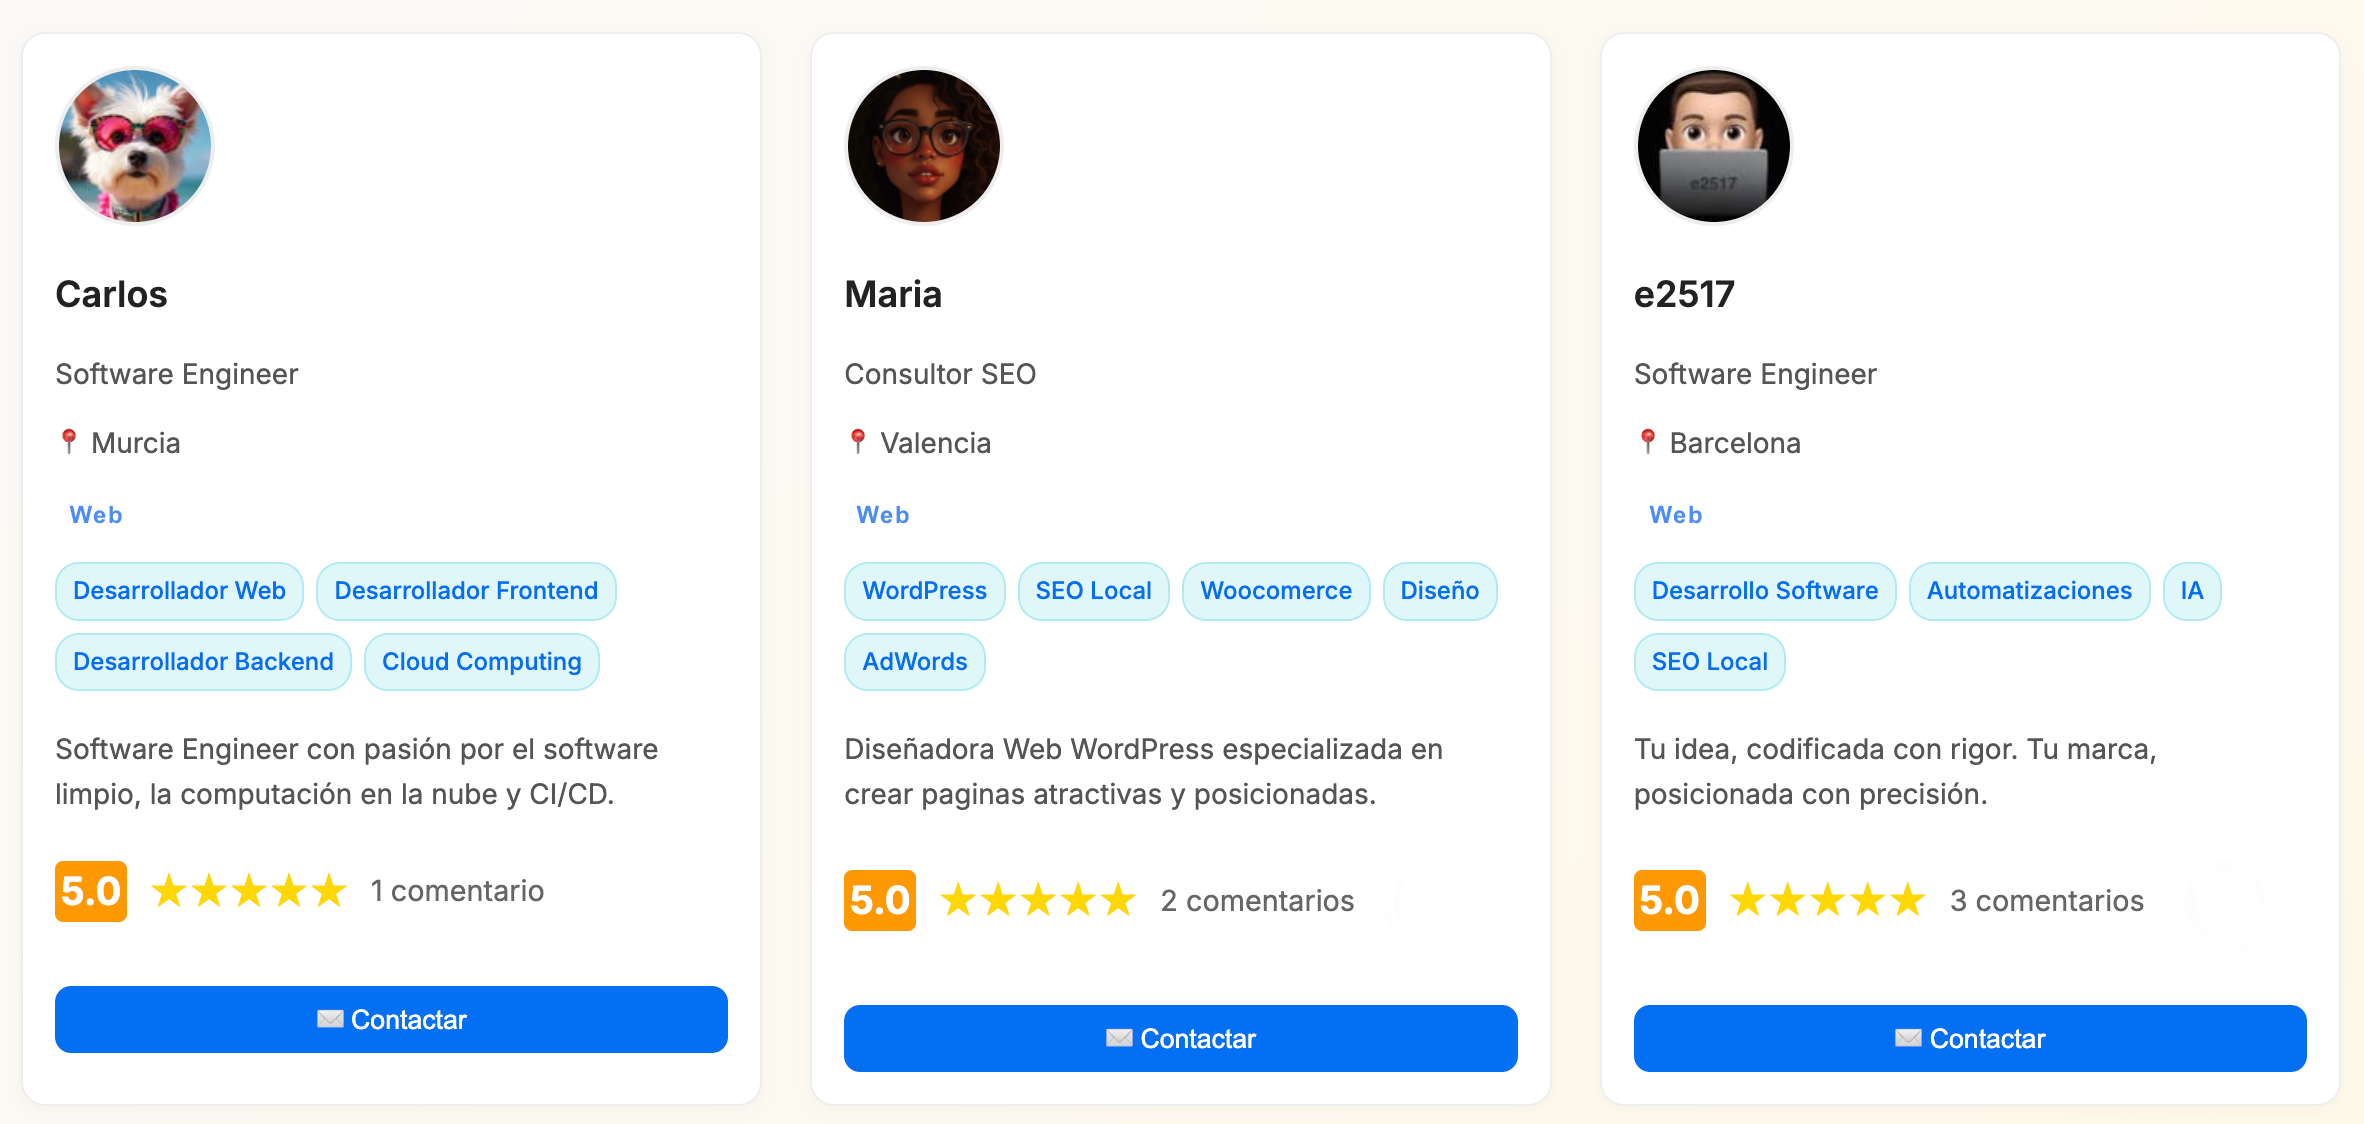Click the envelope icon on Carlos's Contactar button
2364x1124 pixels.
(x=331, y=1019)
